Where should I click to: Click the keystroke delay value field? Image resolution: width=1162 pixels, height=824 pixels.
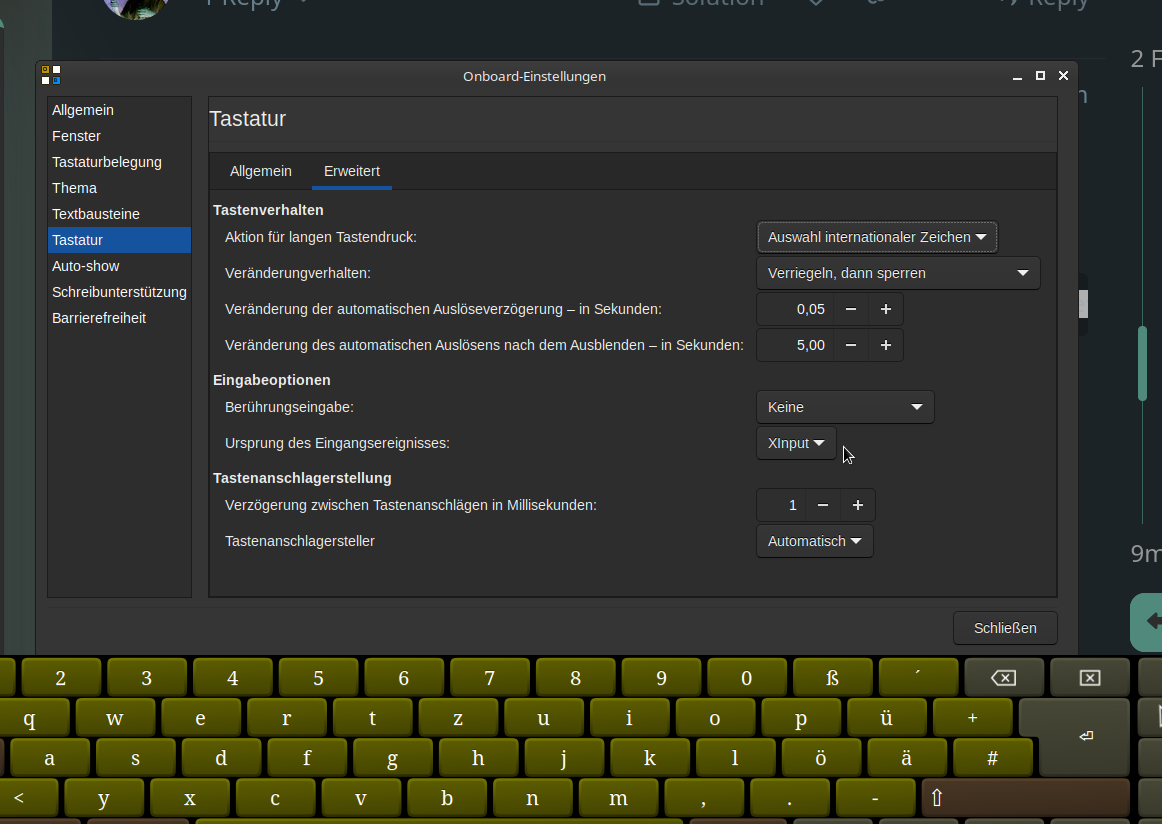point(781,506)
